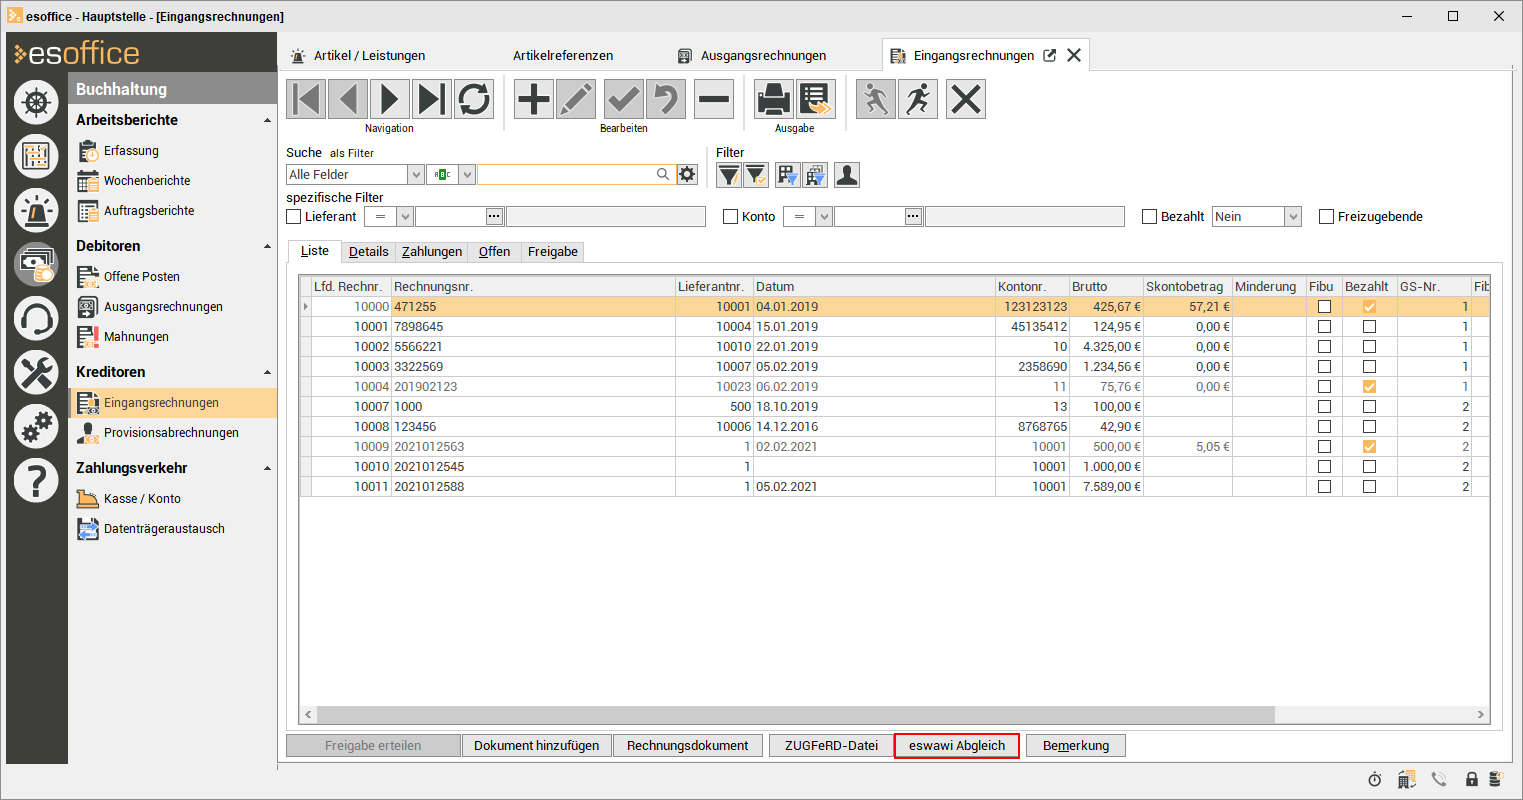Collapse the Zahlungsverkehr section
Image resolution: width=1523 pixels, height=800 pixels.
click(x=267, y=468)
